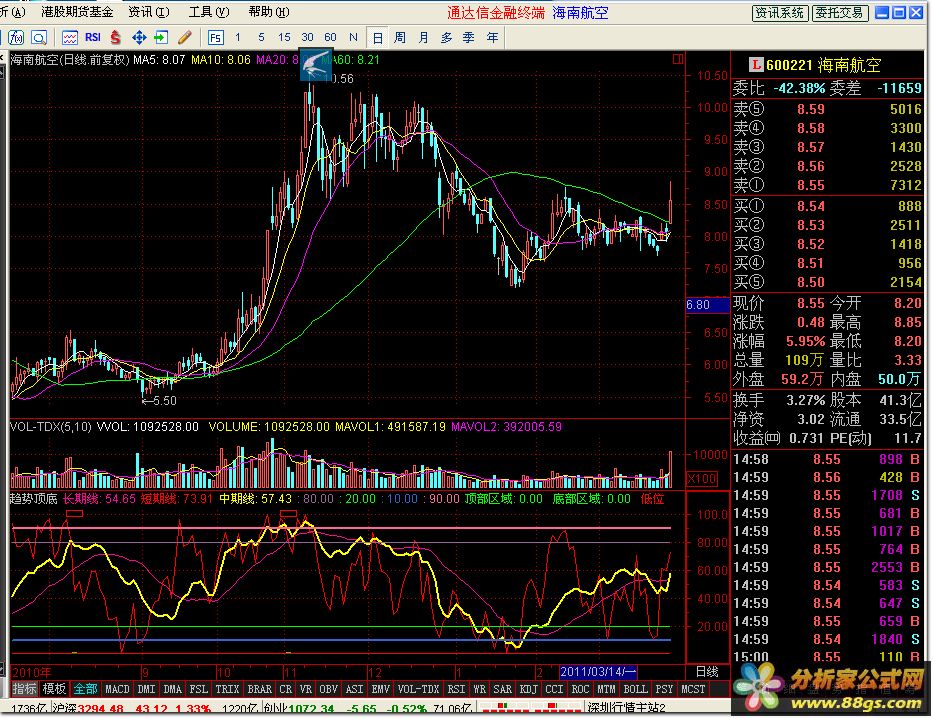Select the pencil drawing tool icon
The image size is (933, 718).
click(184, 37)
